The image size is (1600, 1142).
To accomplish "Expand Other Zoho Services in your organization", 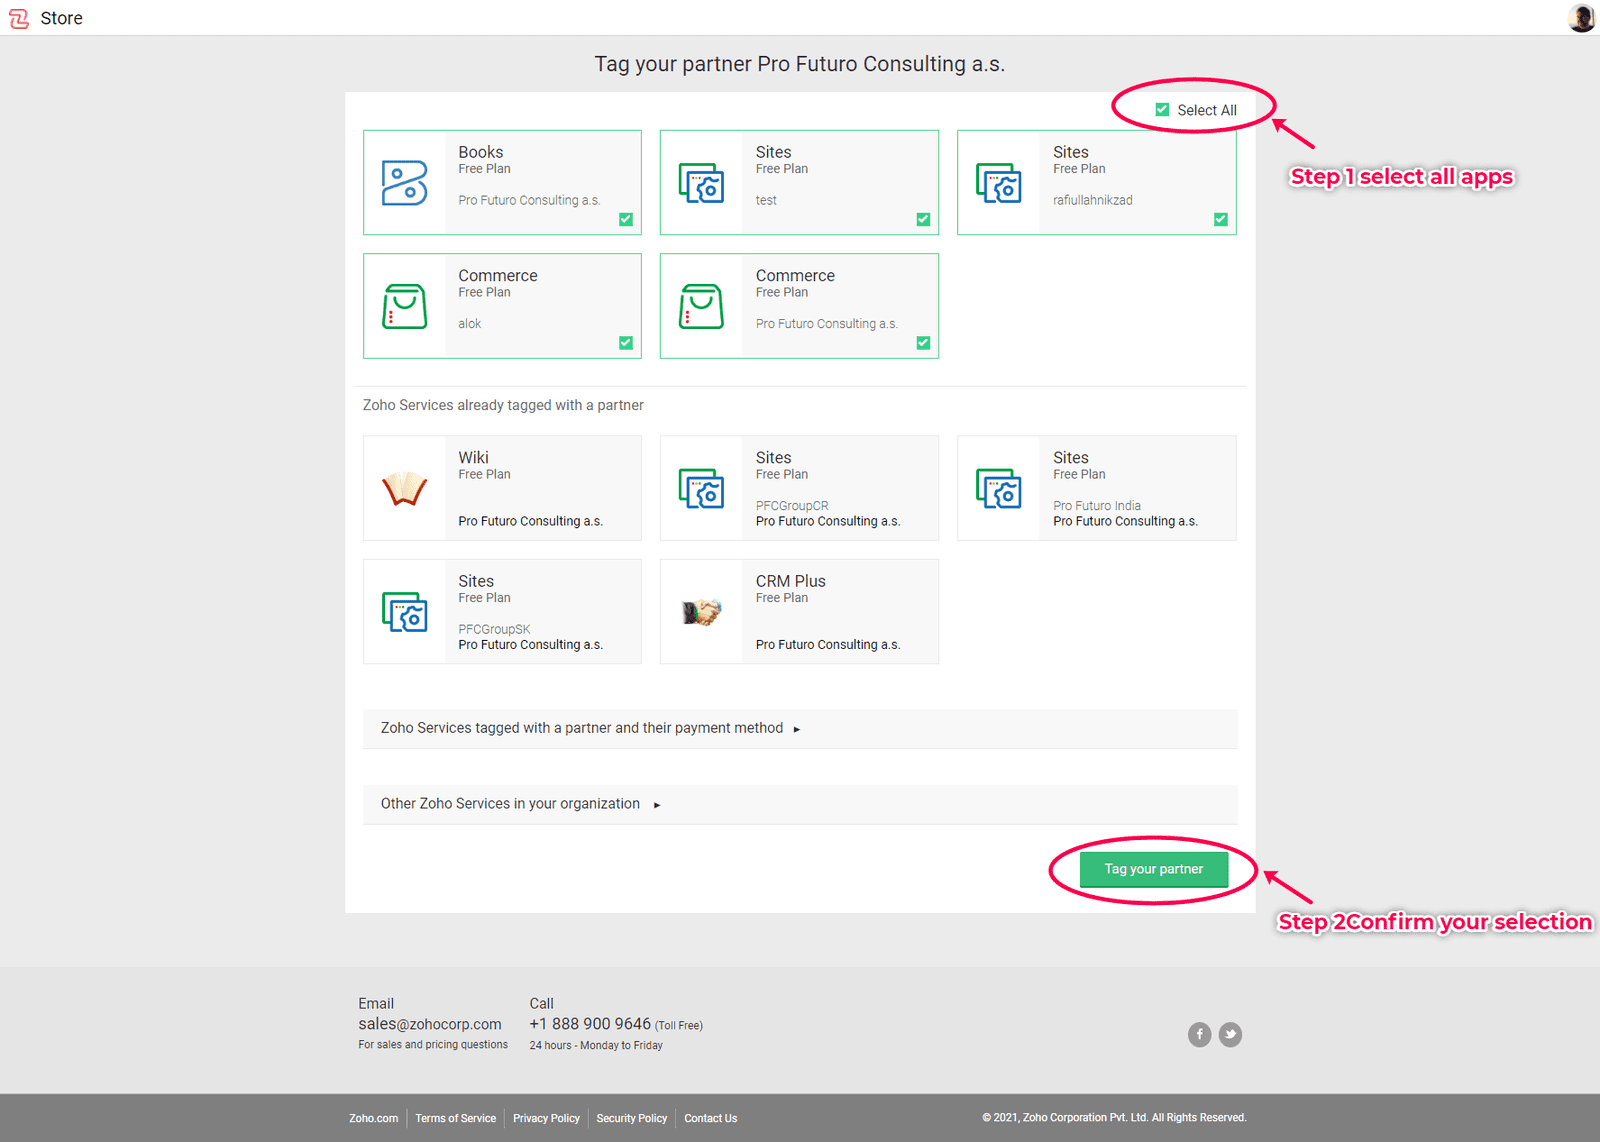I will click(x=800, y=804).
